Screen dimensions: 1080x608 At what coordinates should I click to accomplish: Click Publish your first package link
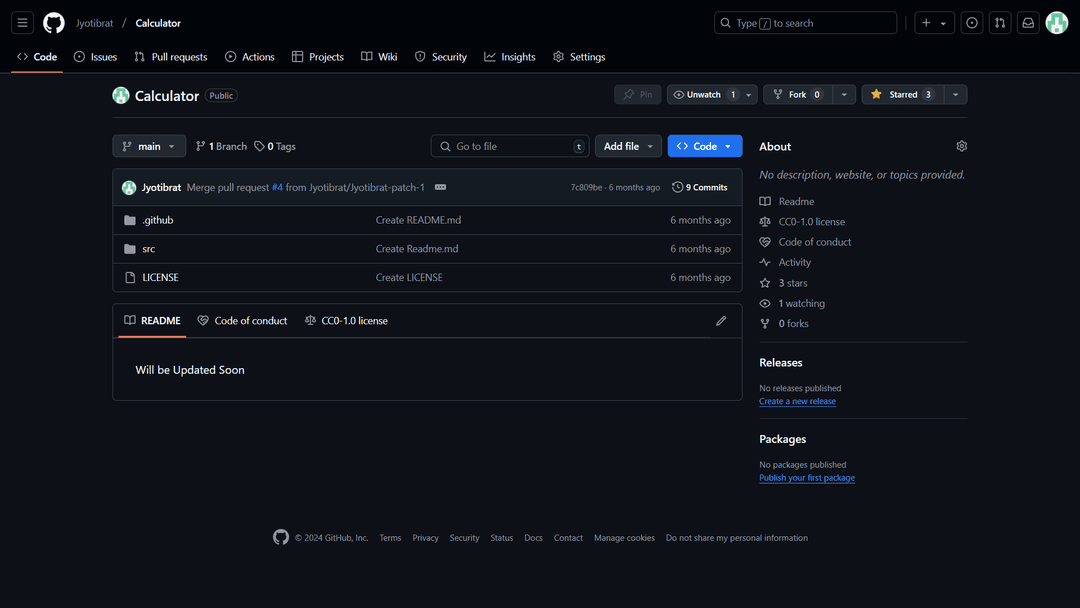807,478
